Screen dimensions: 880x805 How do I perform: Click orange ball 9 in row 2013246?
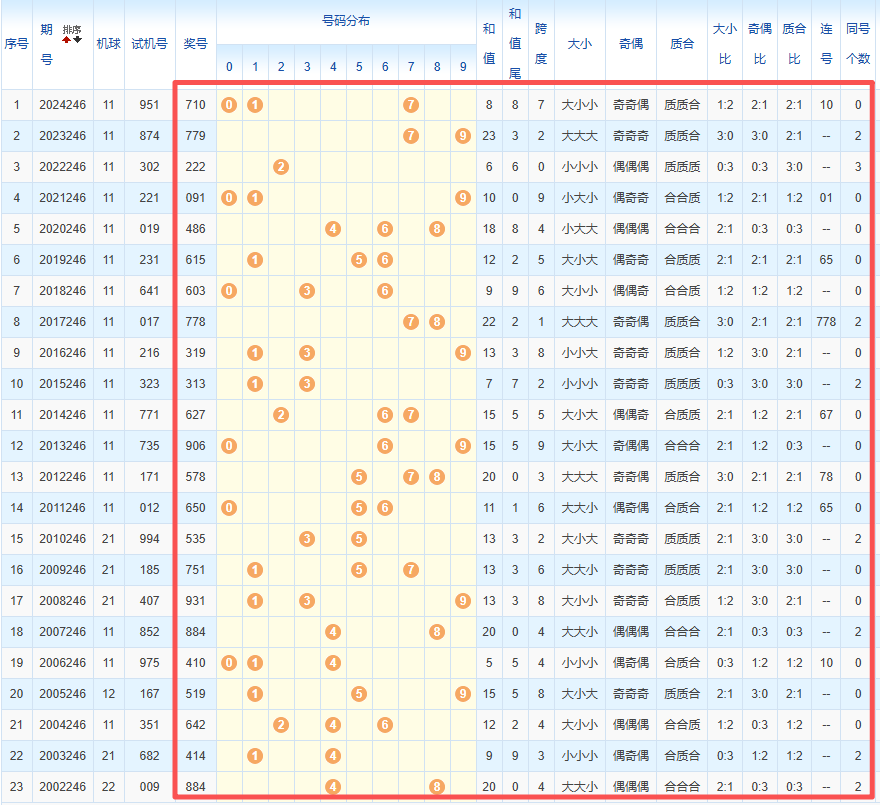pyautogui.click(x=462, y=445)
